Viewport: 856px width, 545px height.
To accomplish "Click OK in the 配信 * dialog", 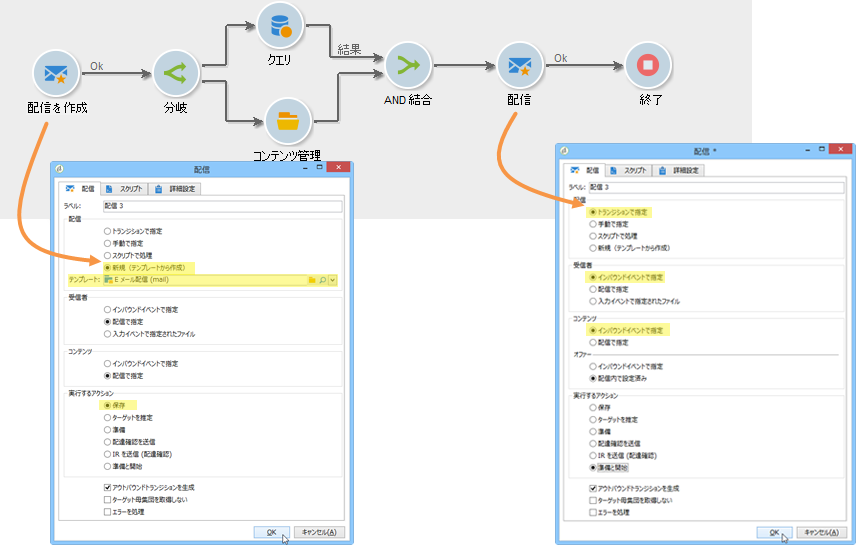I will click(x=774, y=532).
